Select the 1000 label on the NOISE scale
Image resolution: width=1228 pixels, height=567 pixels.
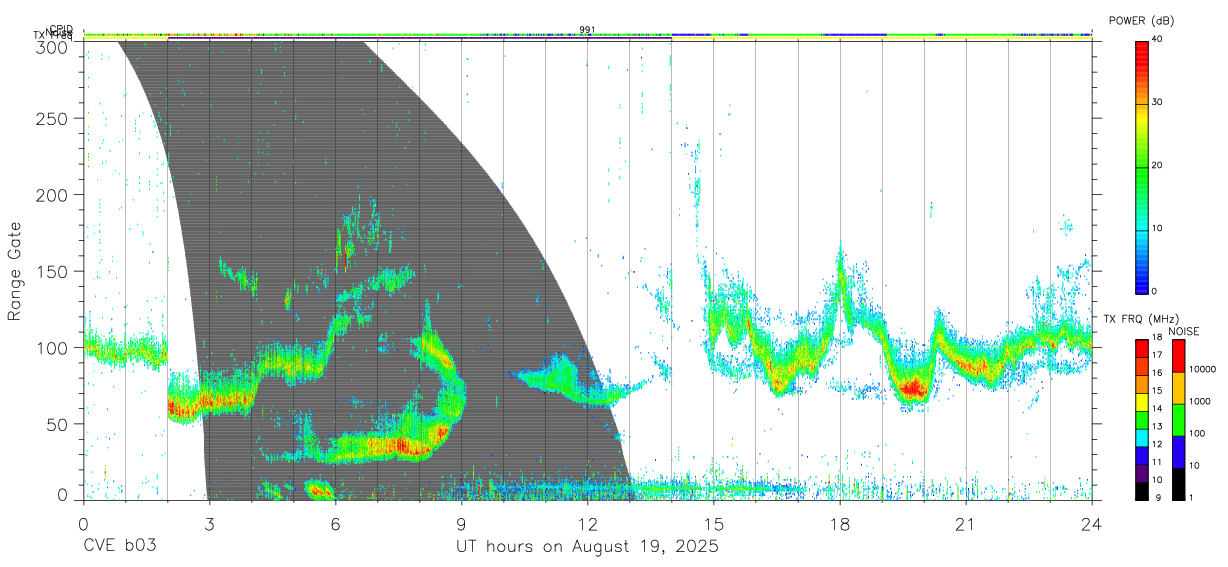(x=1201, y=401)
